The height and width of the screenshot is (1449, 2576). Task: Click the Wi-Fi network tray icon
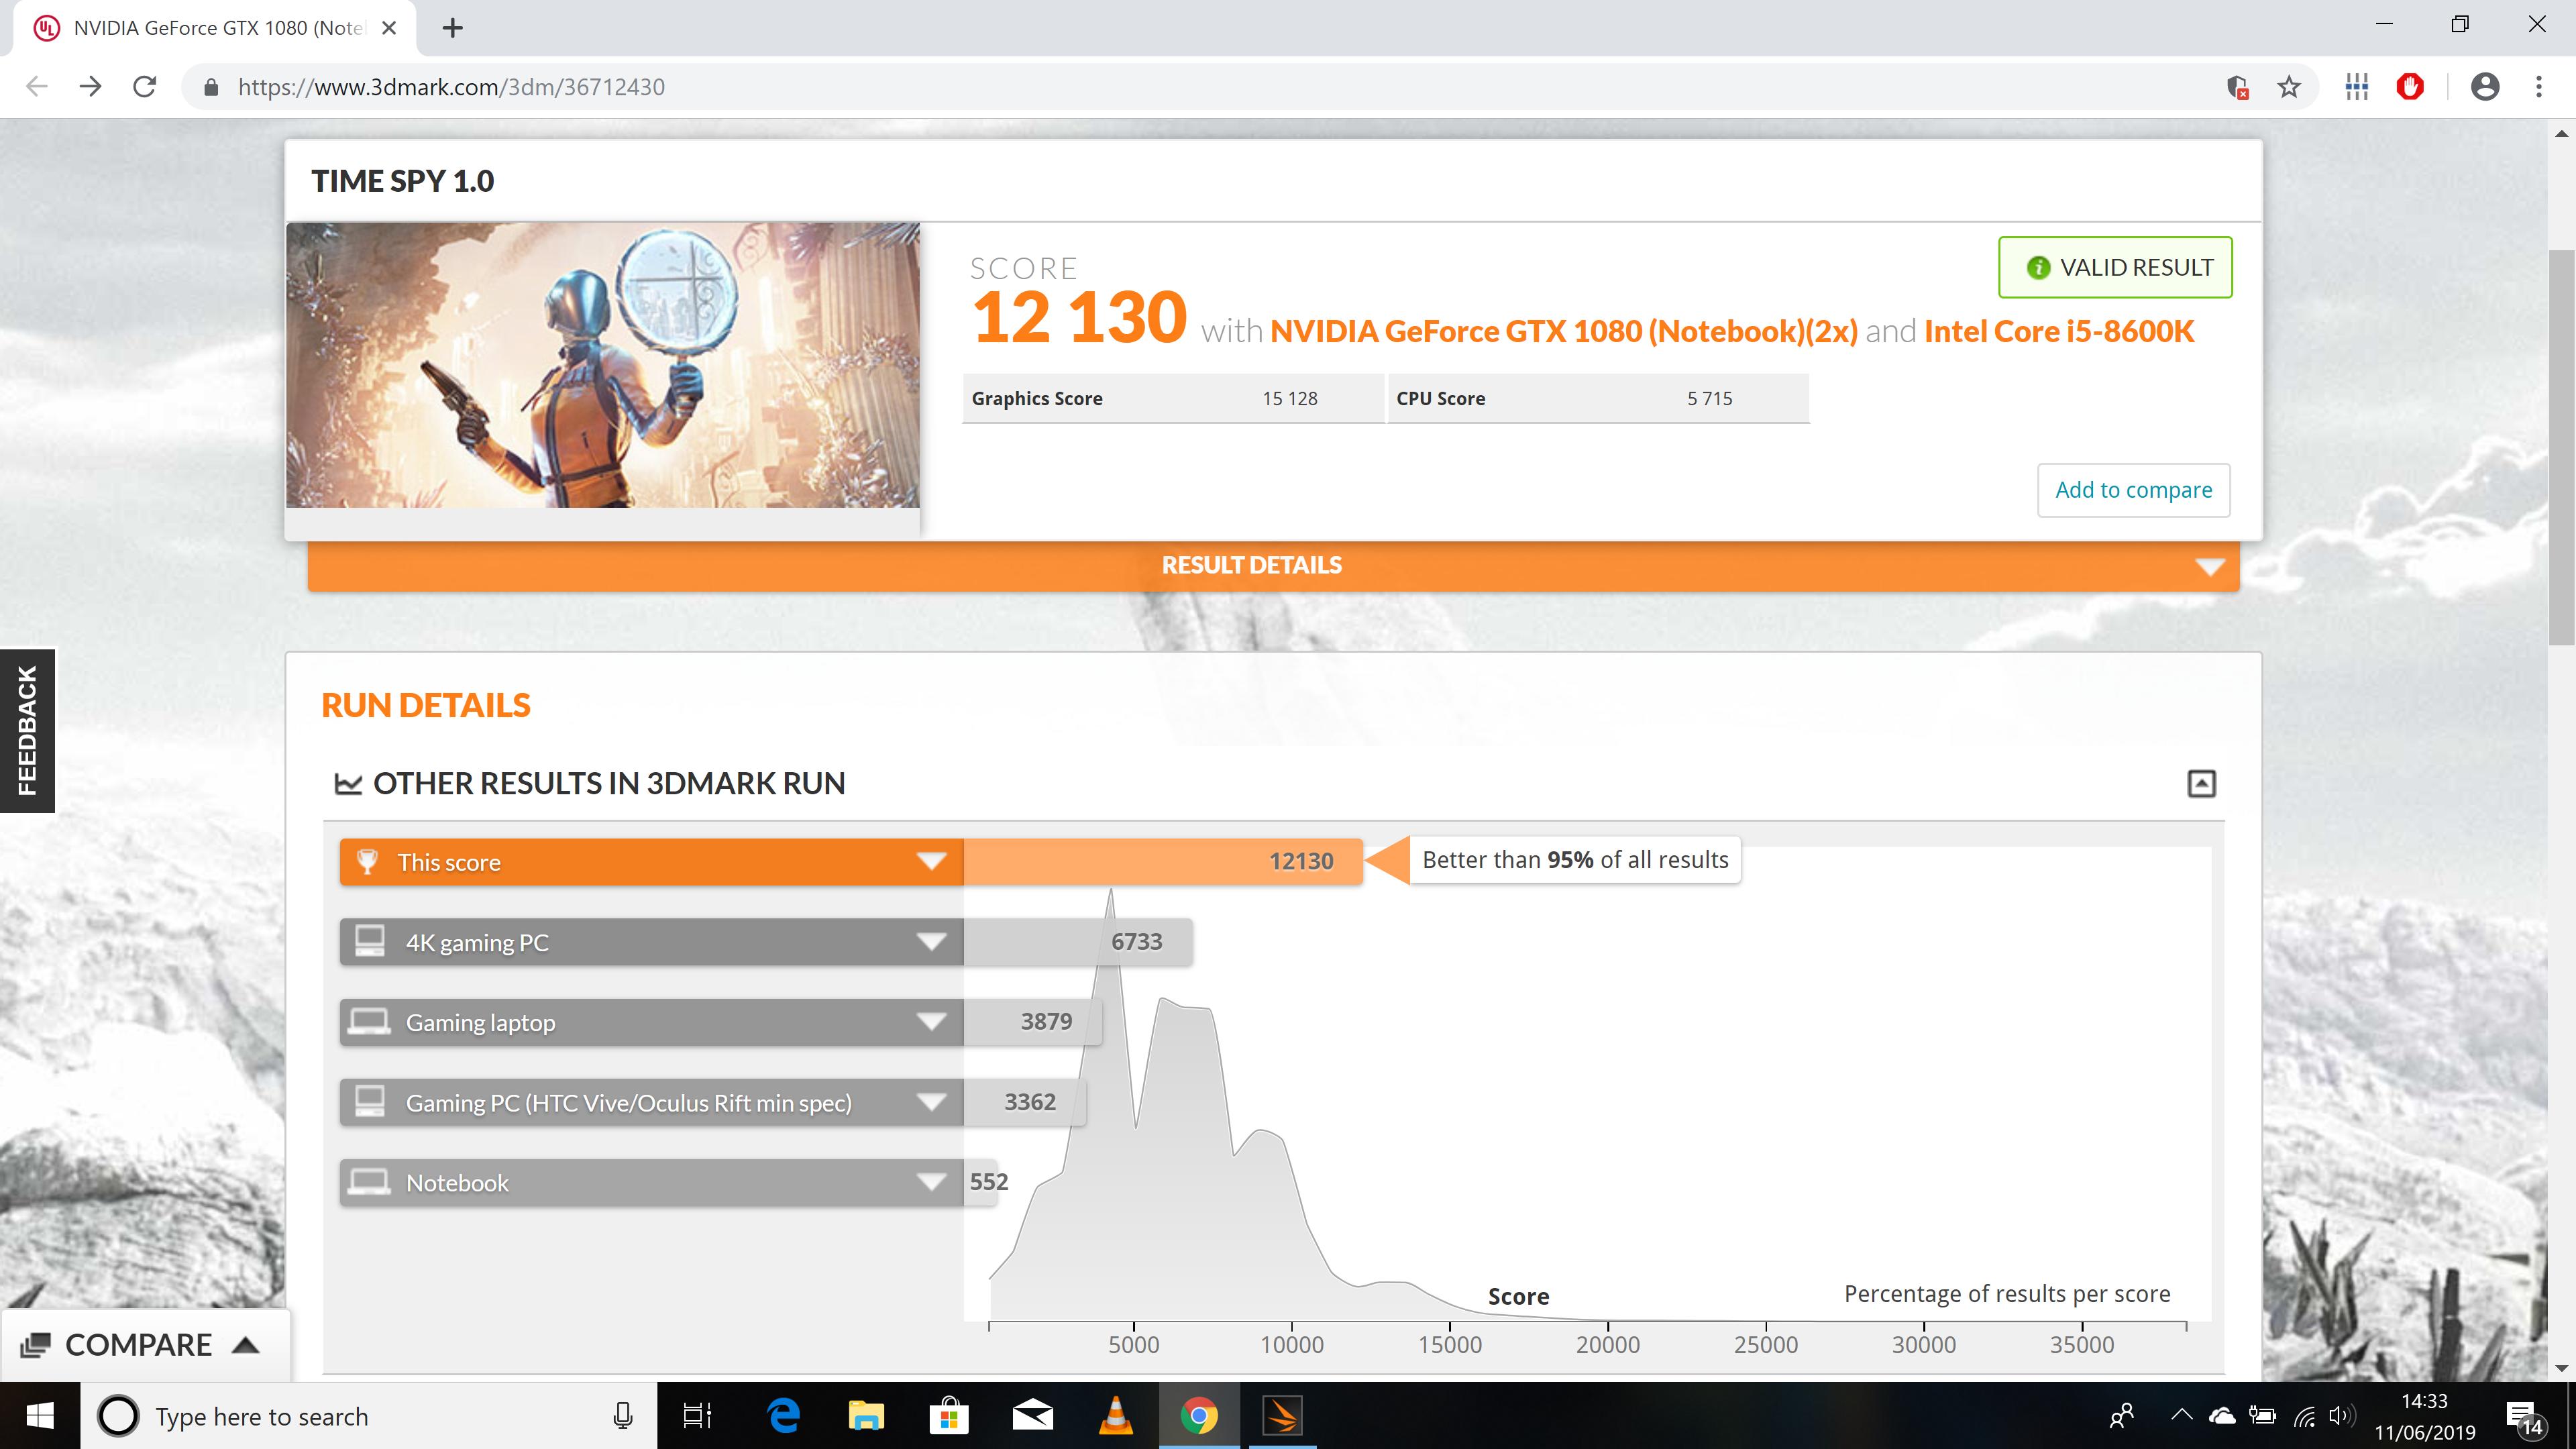pyautogui.click(x=2303, y=1416)
